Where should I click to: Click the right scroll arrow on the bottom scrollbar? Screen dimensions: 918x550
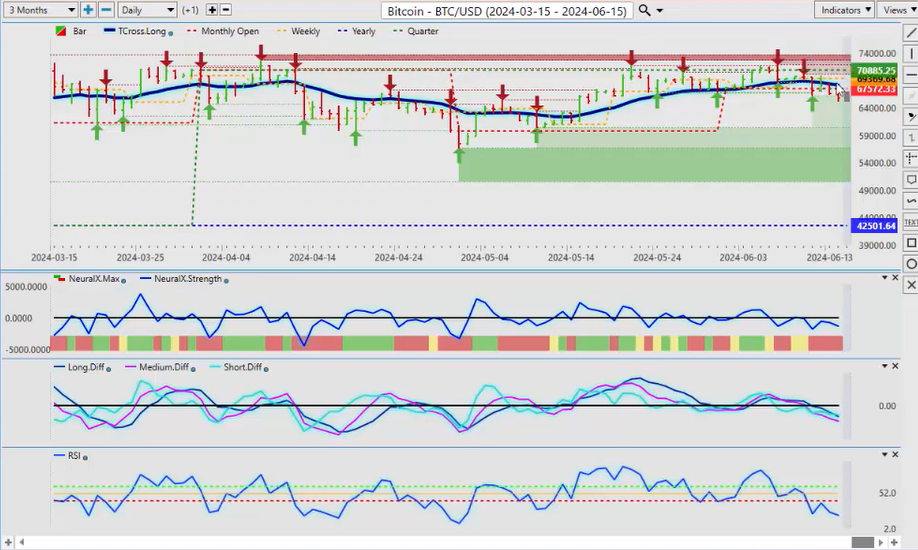point(881,542)
